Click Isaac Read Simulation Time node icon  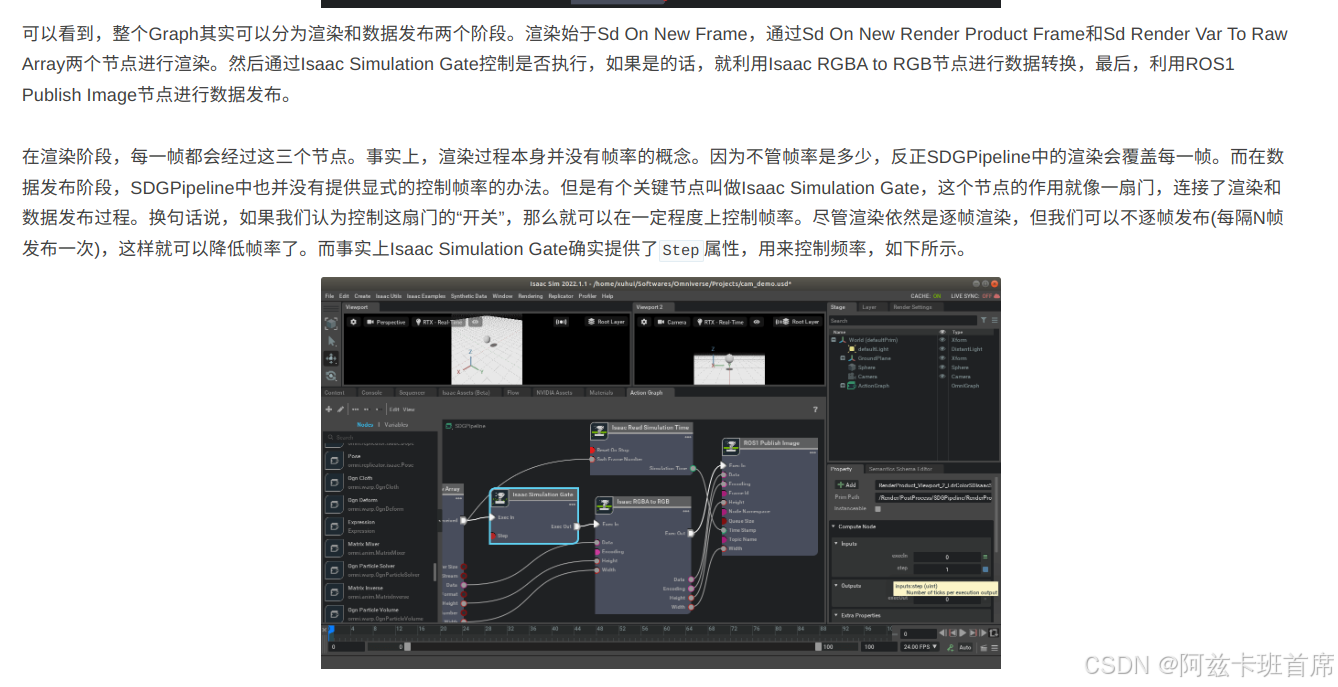[599, 432]
